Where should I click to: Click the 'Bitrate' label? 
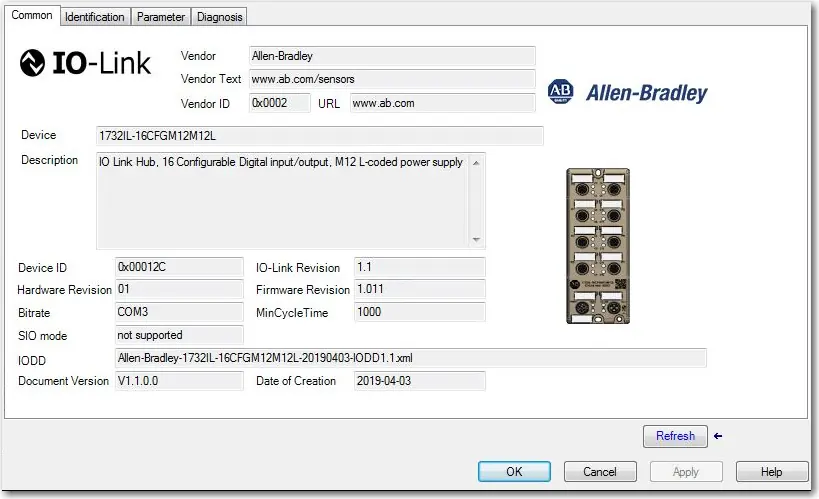pos(34,313)
